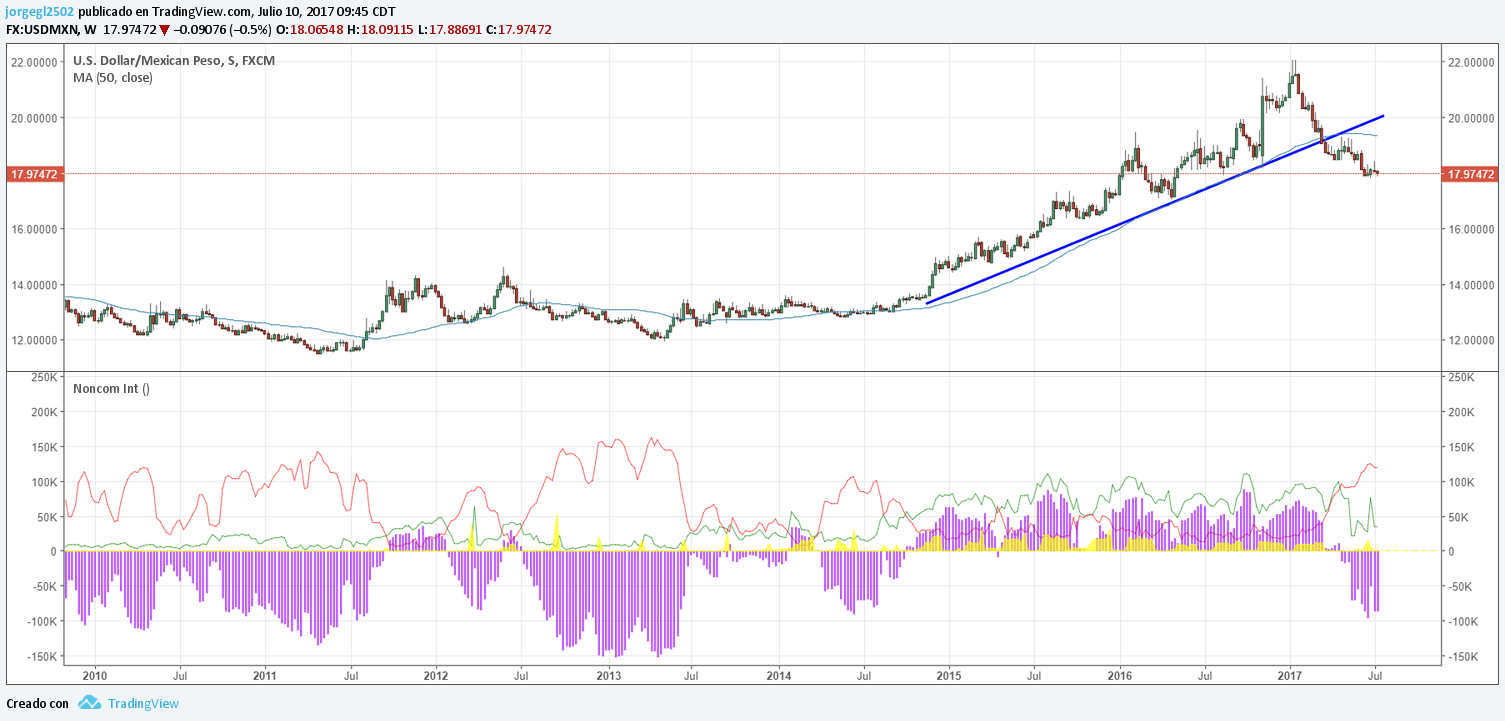Click 14.00000 on the left price axis
Image resolution: width=1505 pixels, height=721 pixels.
point(34,285)
